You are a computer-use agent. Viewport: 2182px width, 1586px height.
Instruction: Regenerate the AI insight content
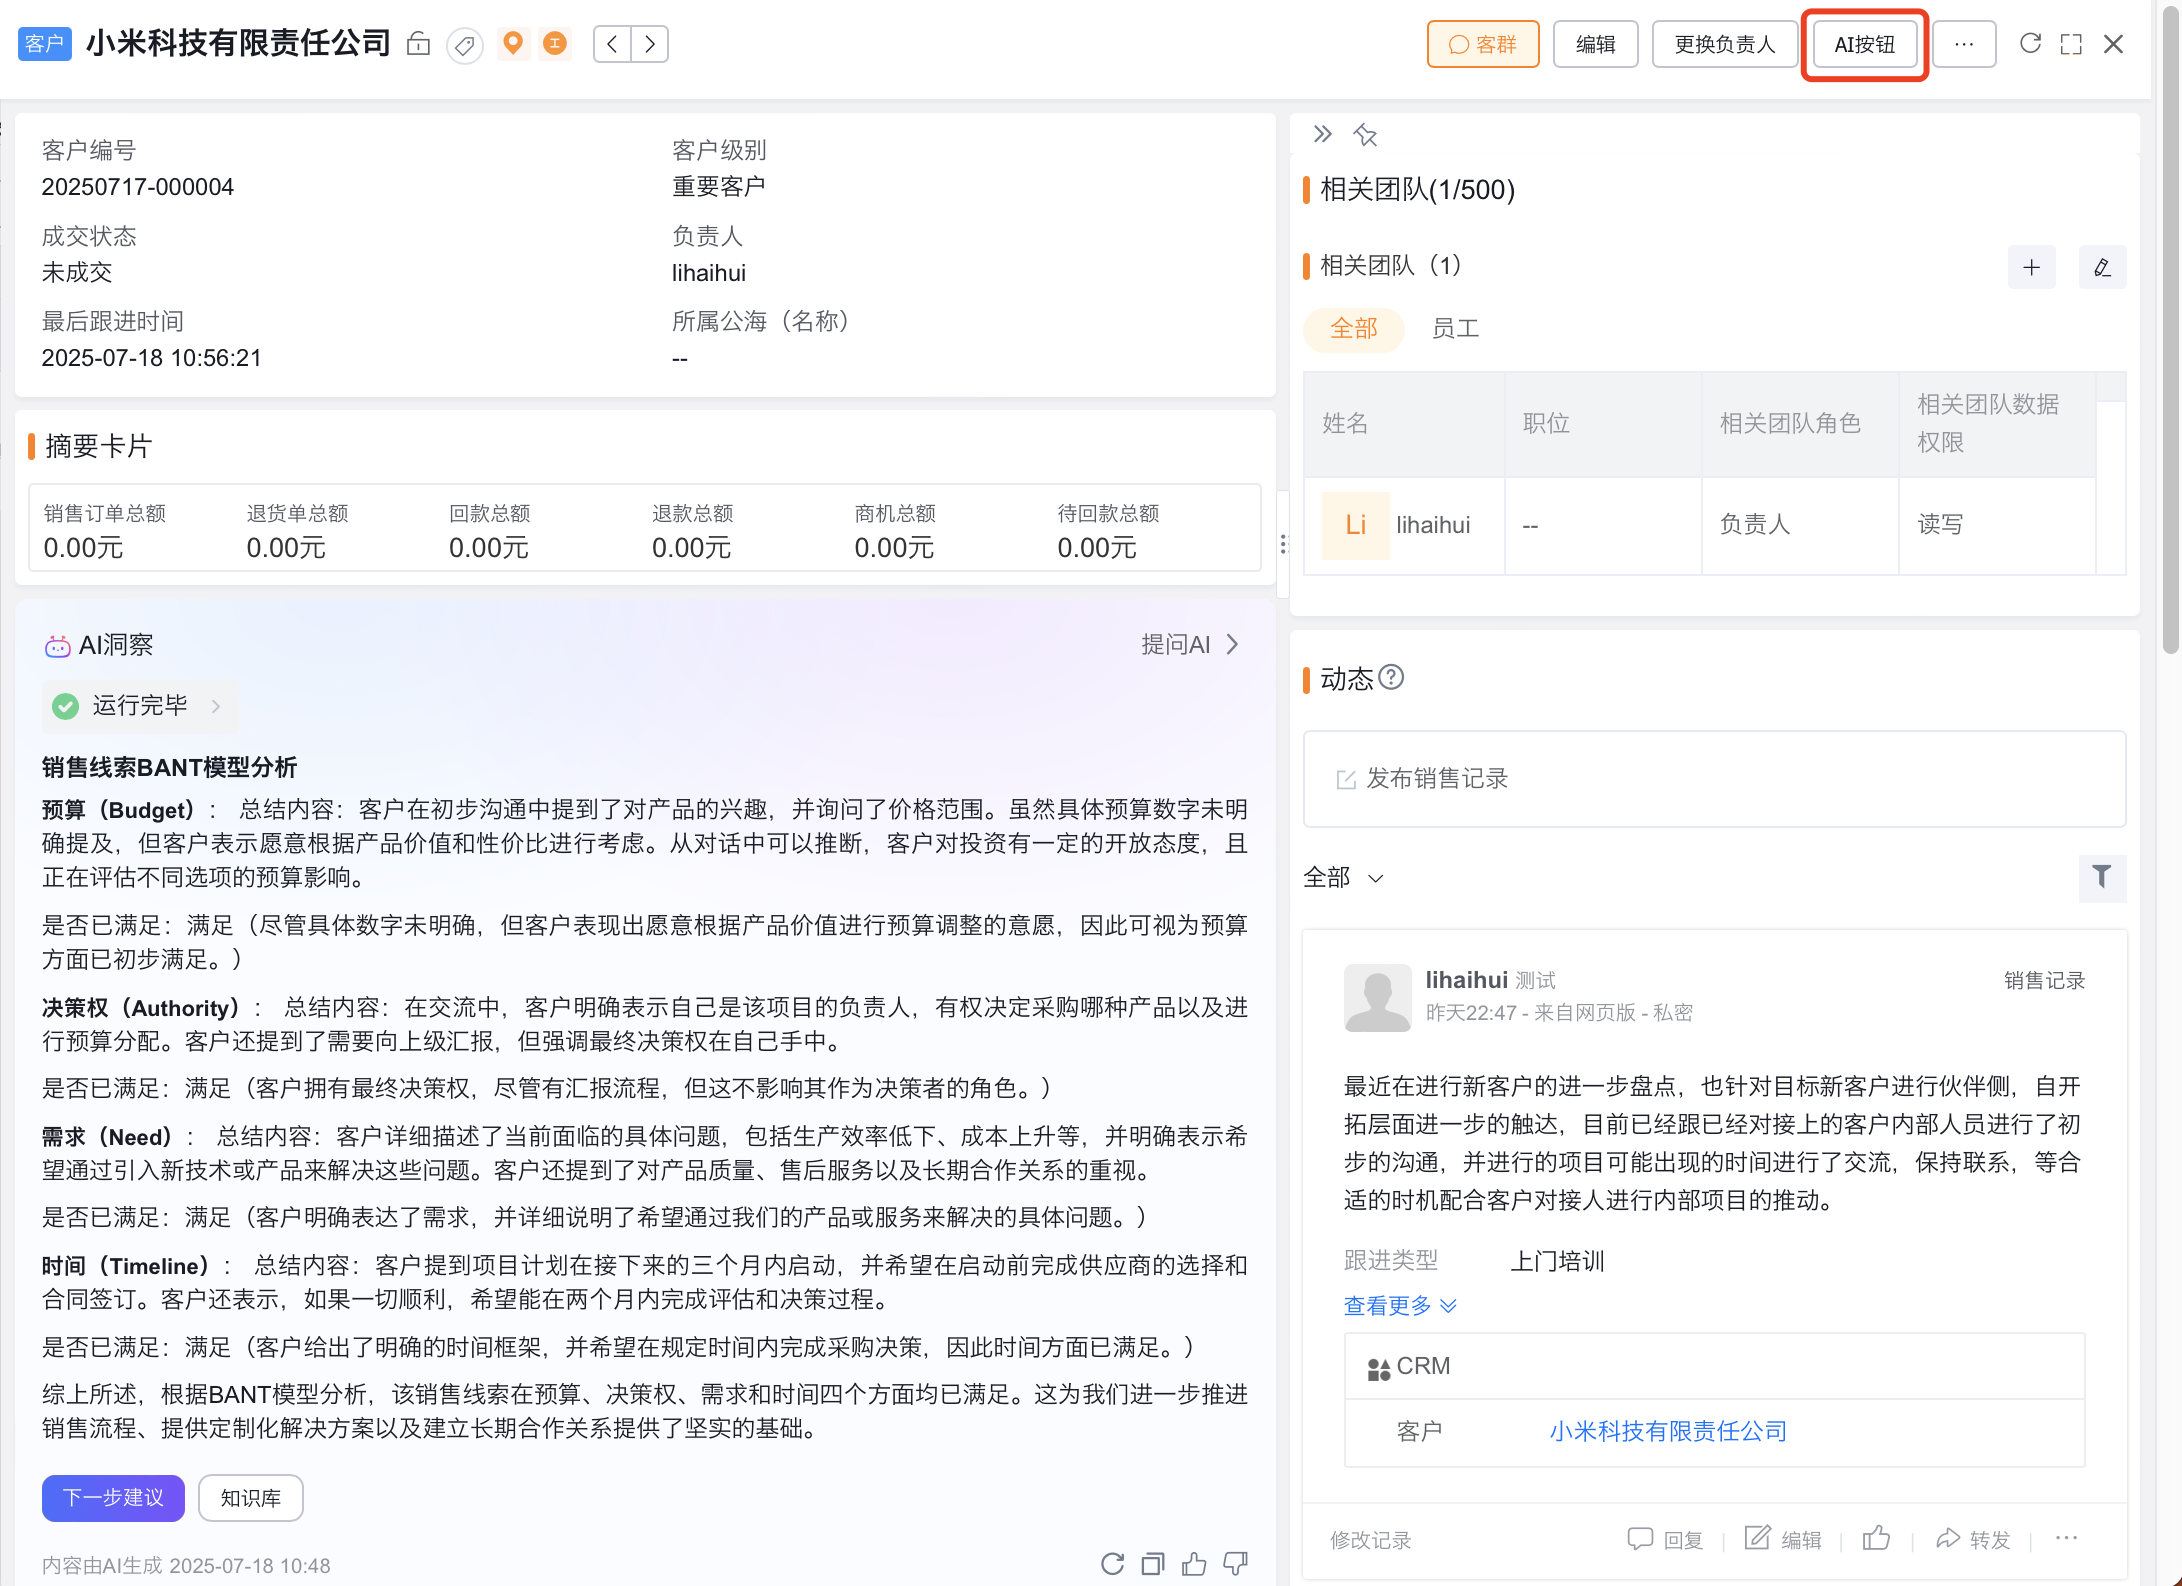click(x=1112, y=1564)
